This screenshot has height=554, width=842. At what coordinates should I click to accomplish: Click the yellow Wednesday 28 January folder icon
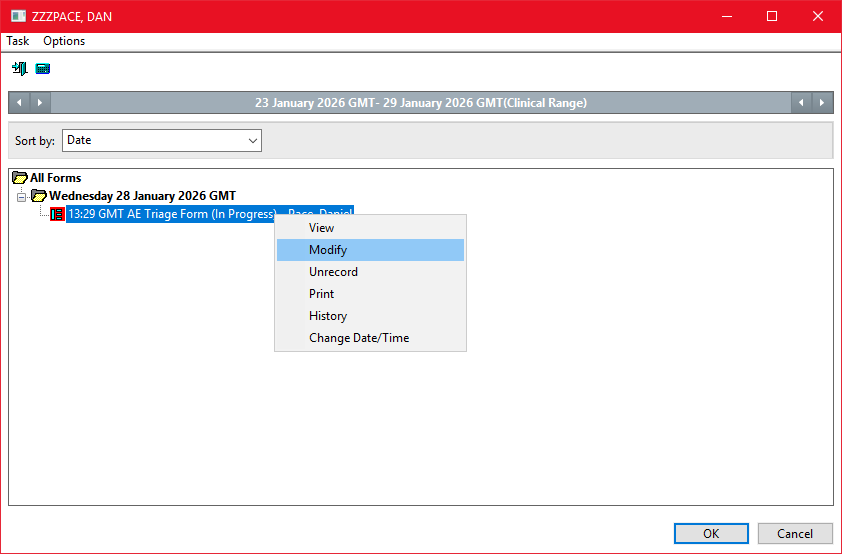point(39,196)
